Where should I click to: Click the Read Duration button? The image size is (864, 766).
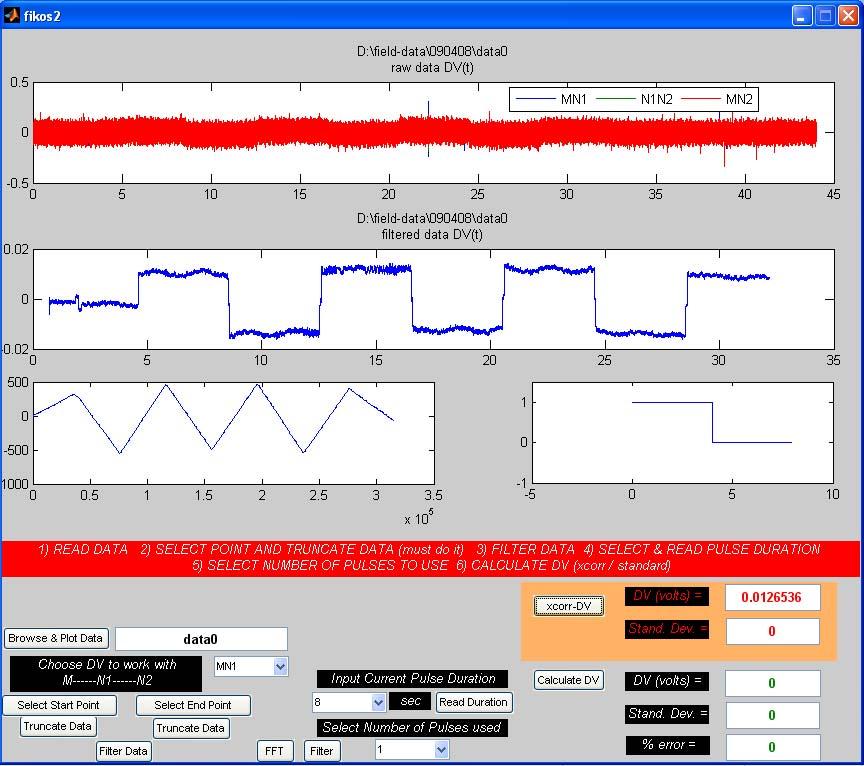click(473, 702)
